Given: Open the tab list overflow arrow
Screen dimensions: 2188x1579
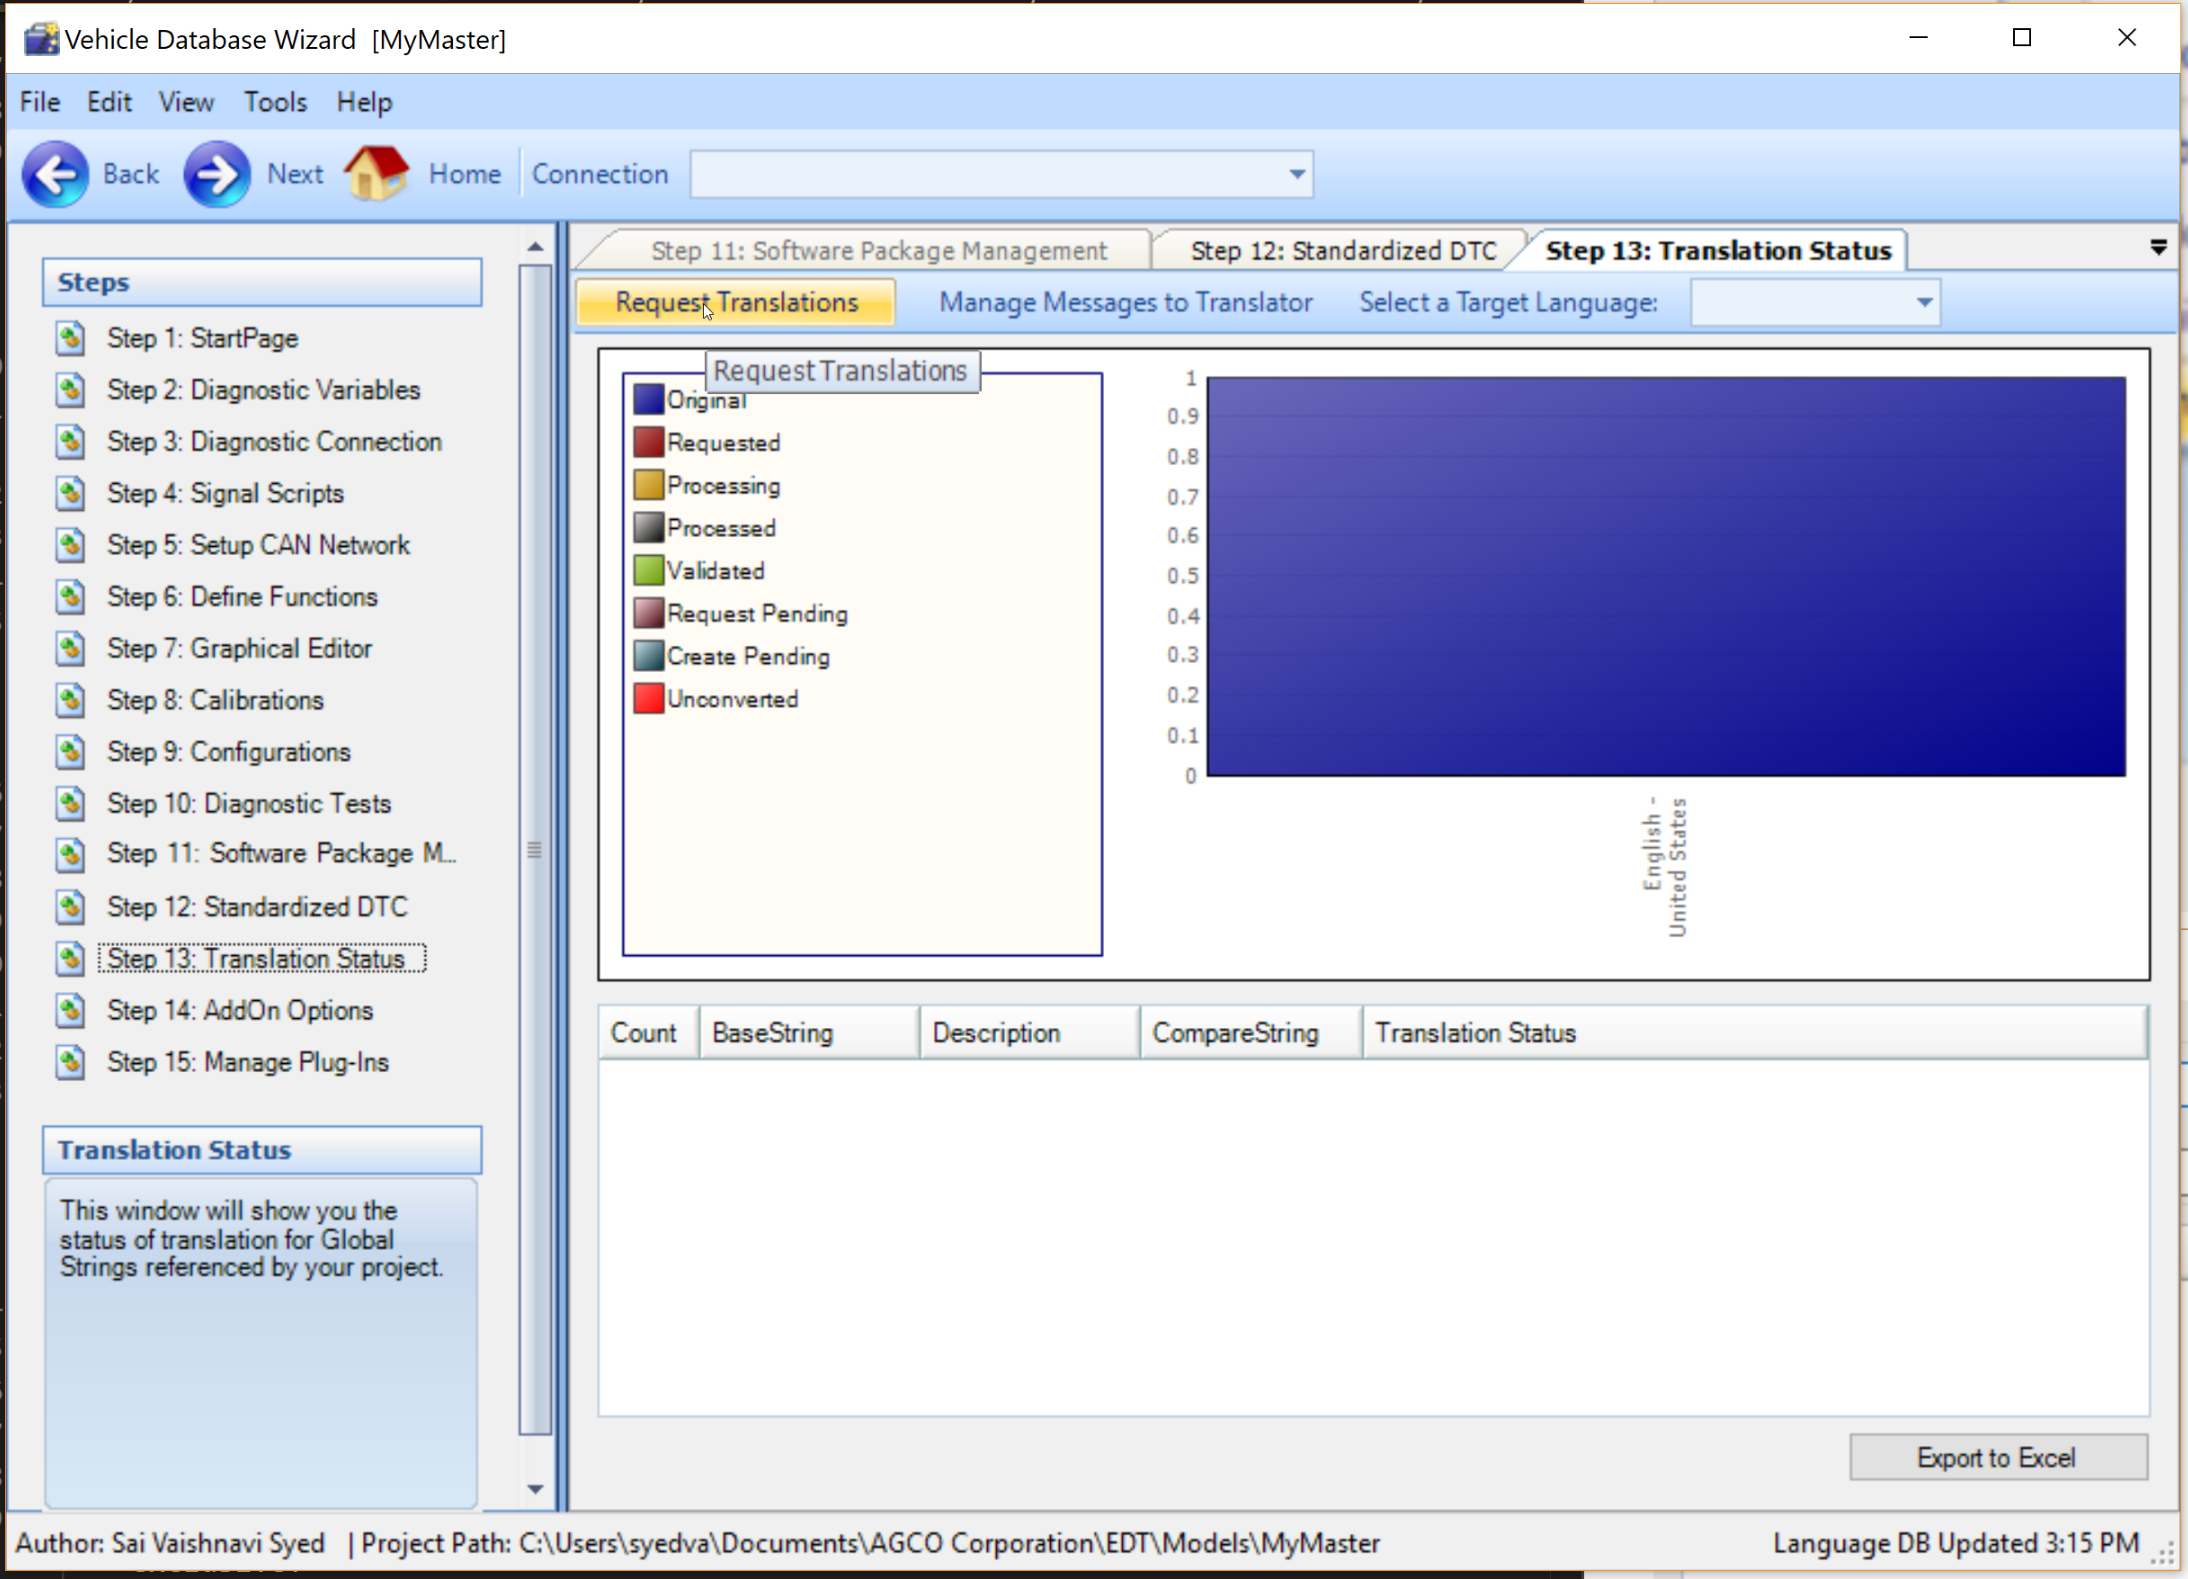Looking at the screenshot, I should tap(2158, 247).
